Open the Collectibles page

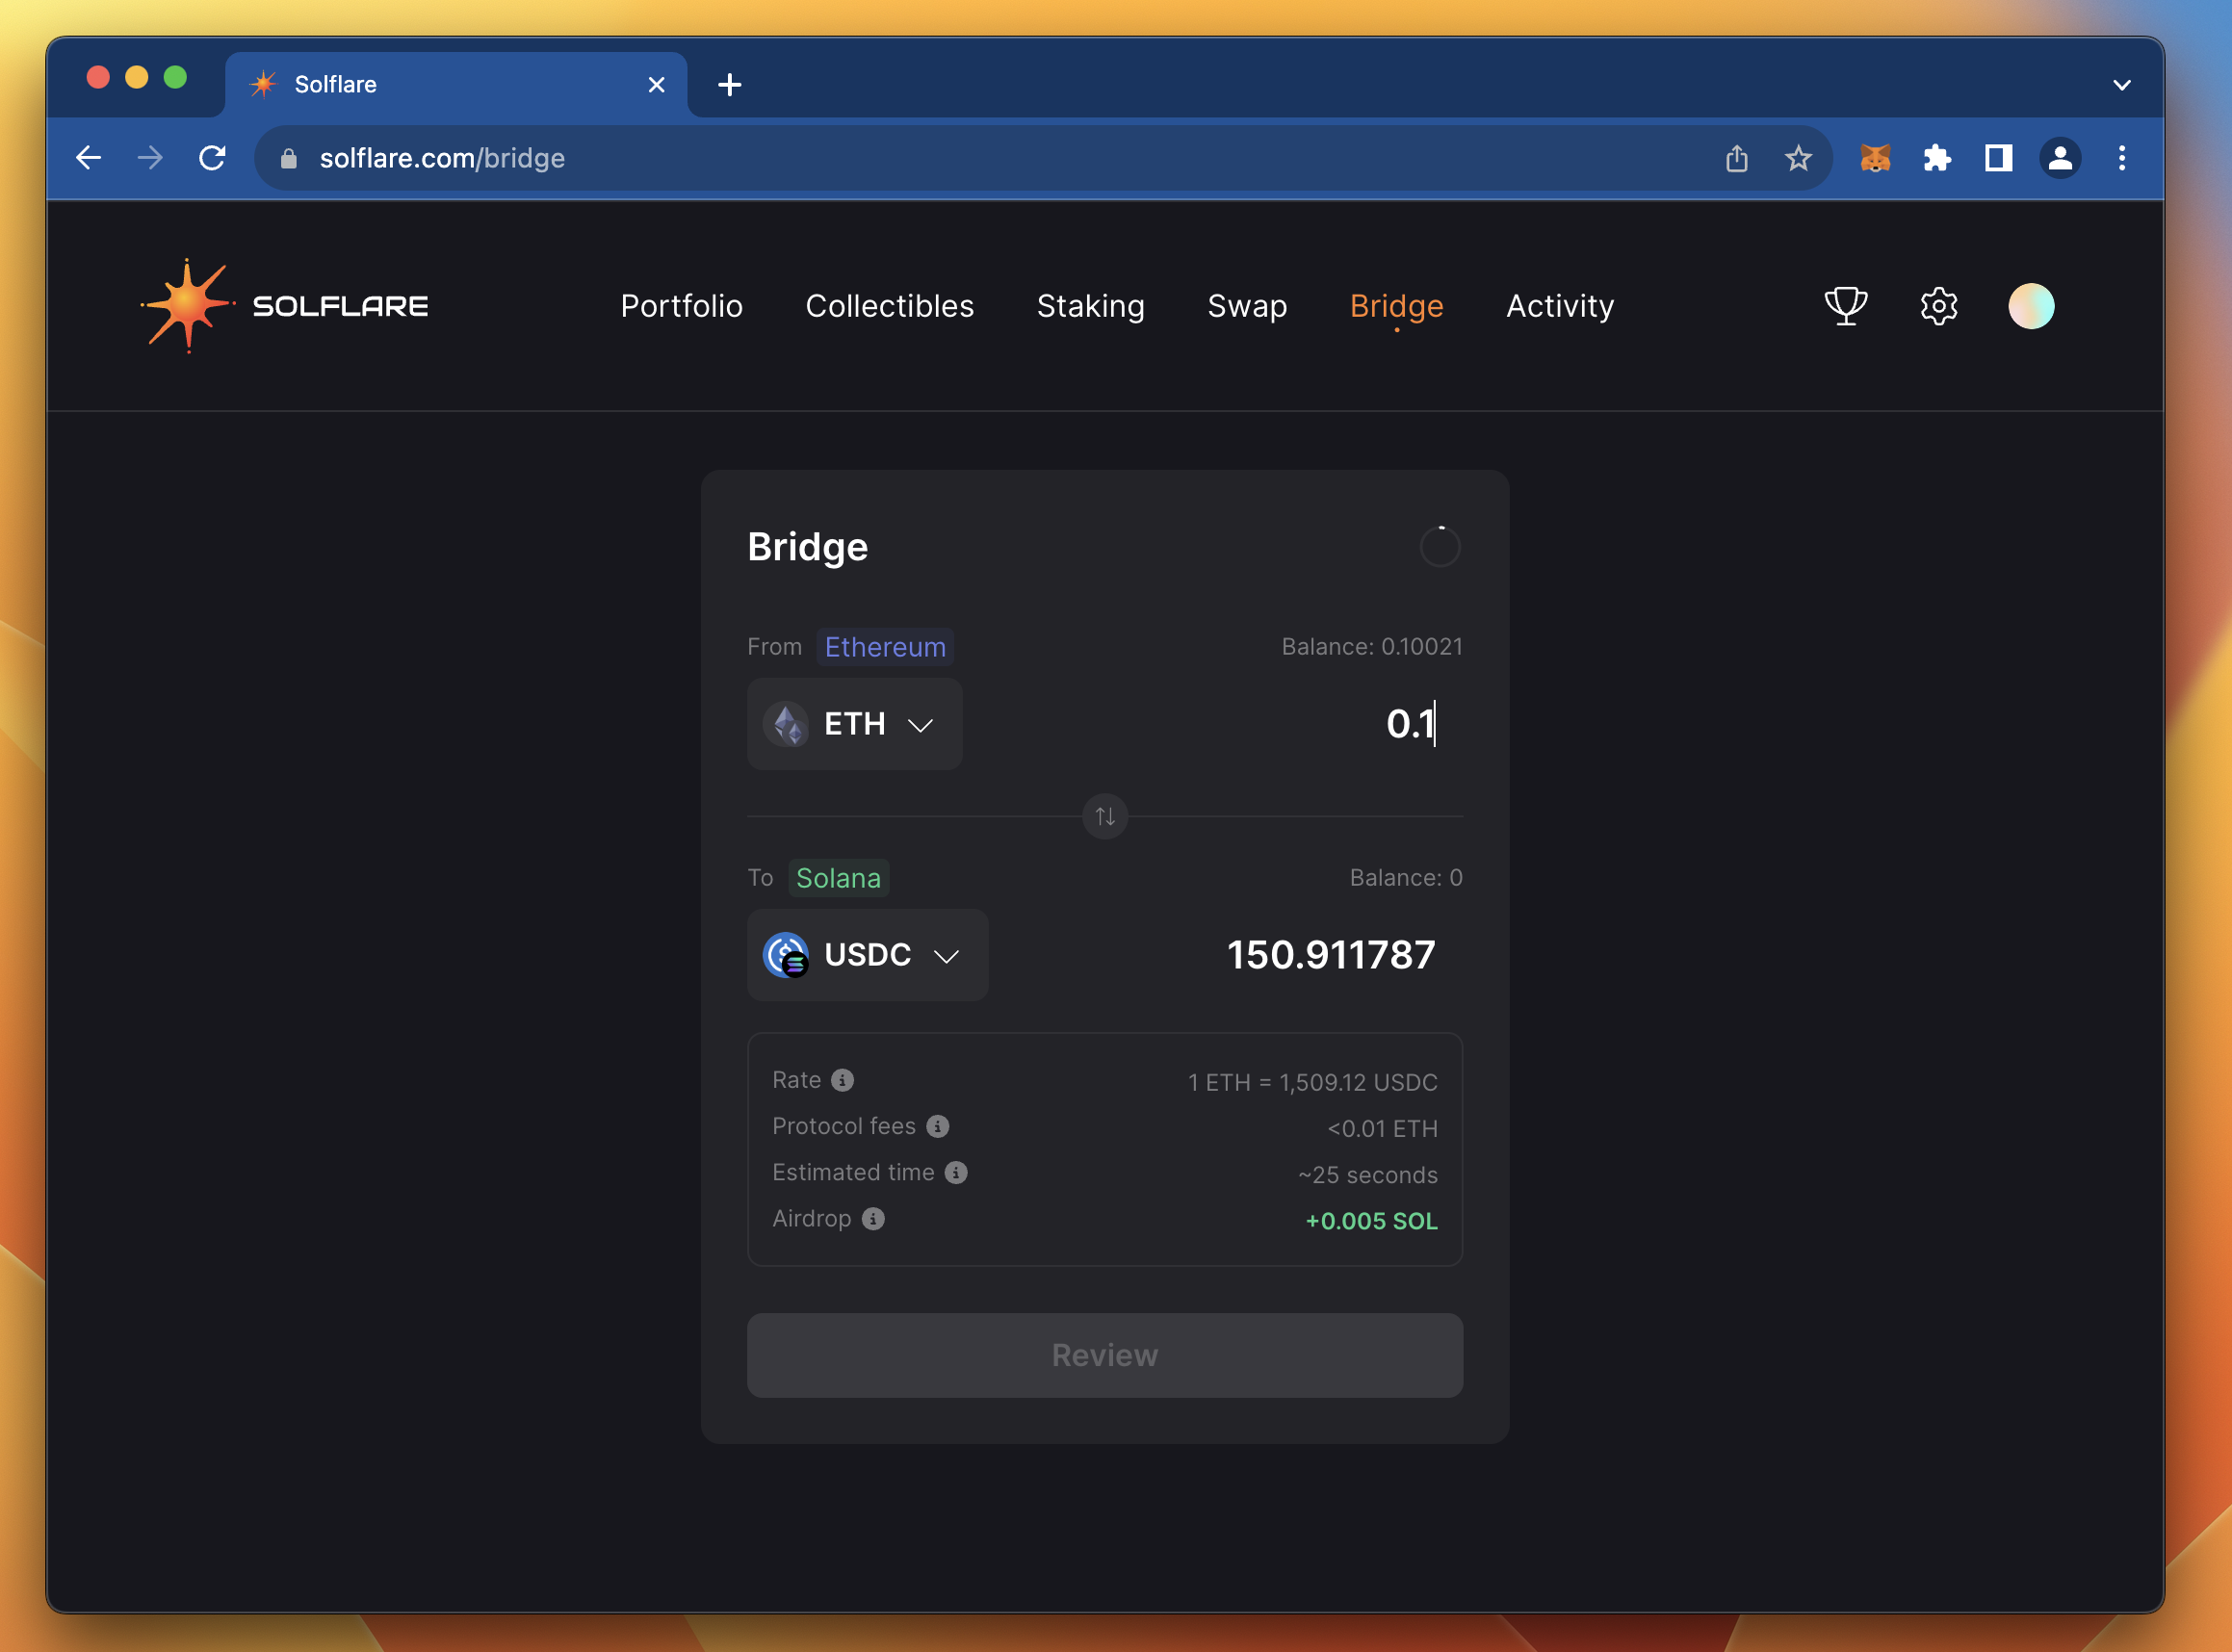(x=890, y=306)
